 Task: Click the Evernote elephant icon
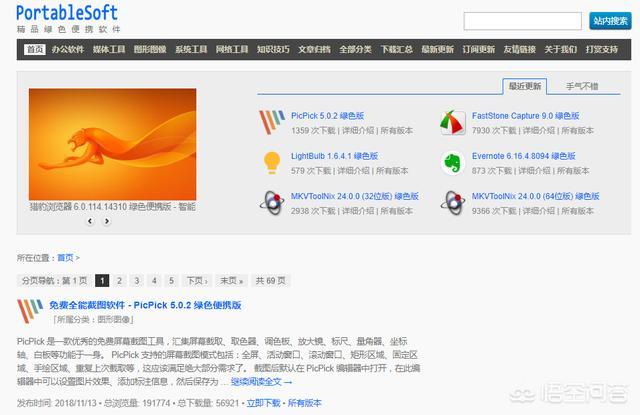[x=452, y=162]
